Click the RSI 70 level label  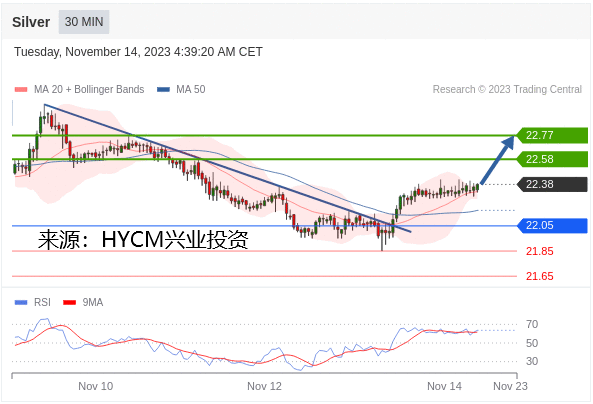coord(532,324)
